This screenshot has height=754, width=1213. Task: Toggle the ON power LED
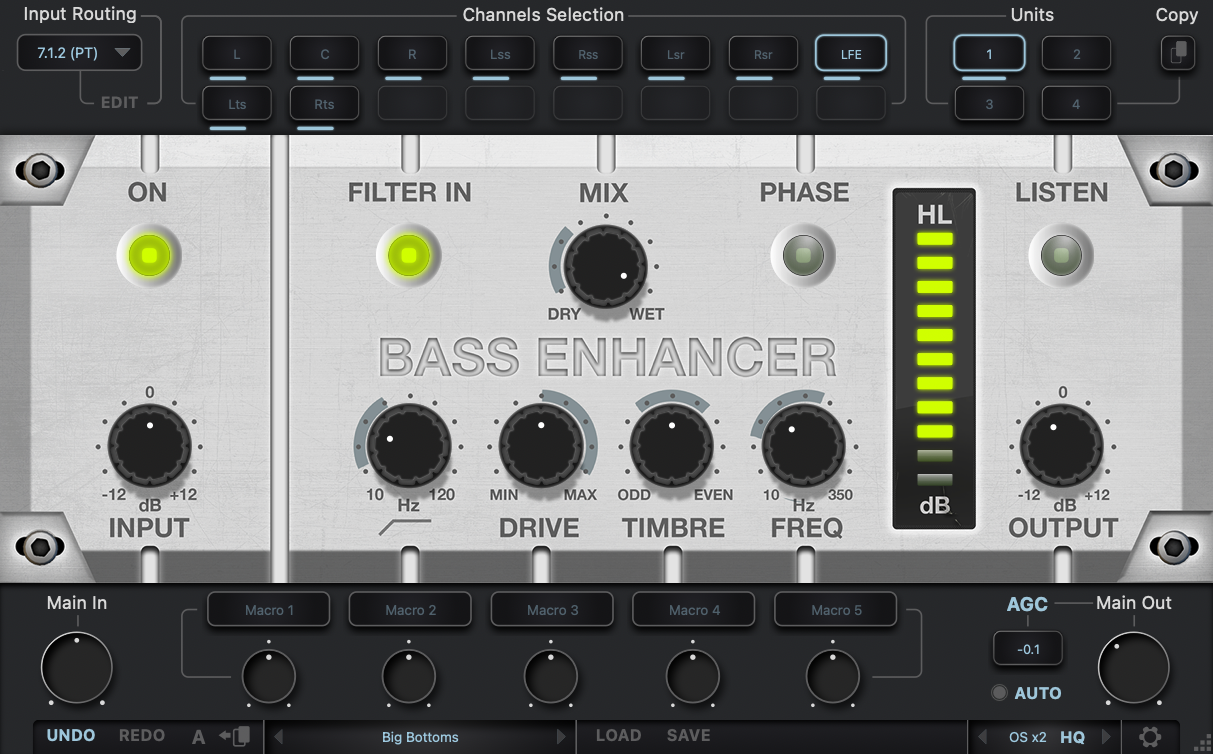[x=149, y=256]
